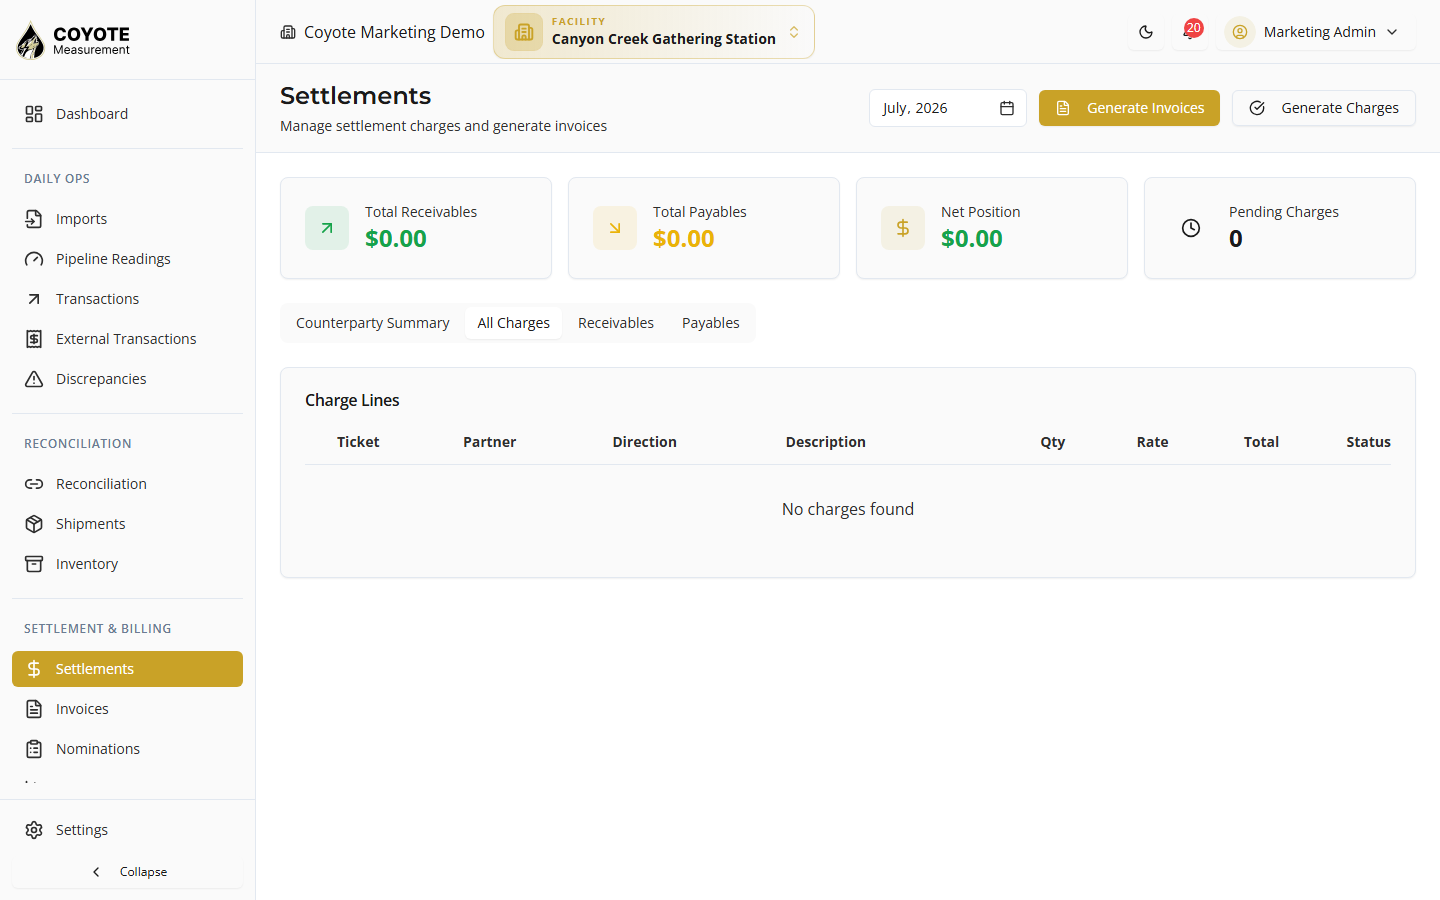Navigate to Reconciliation page
The width and height of the screenshot is (1440, 900).
127,484
